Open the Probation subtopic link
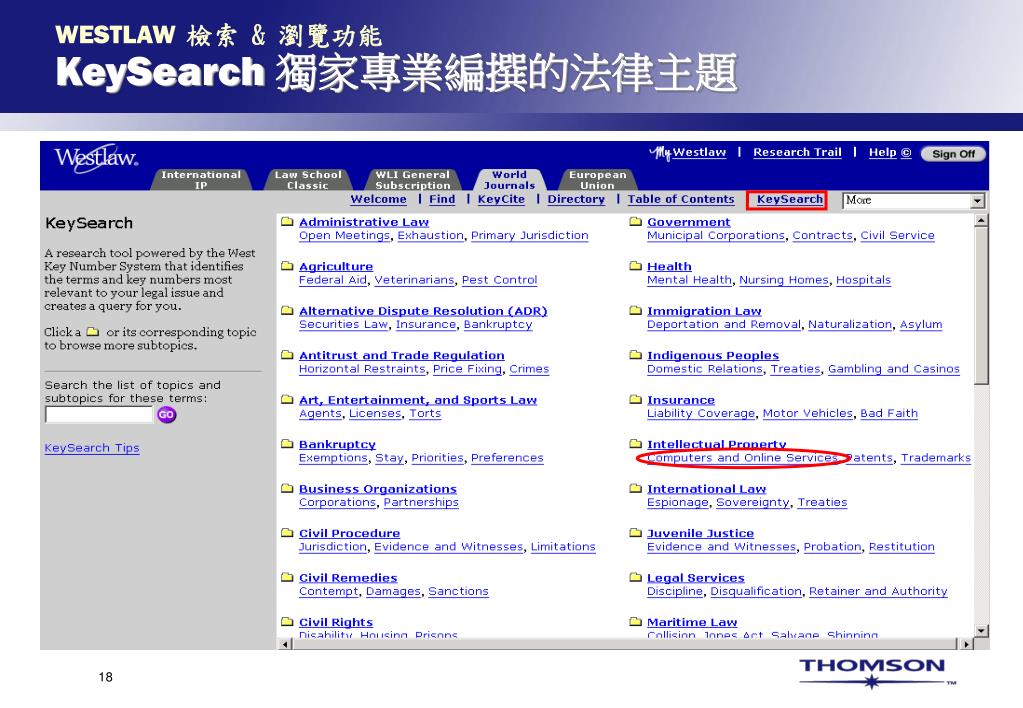Viewport: 1023px width, 708px height. tap(832, 547)
